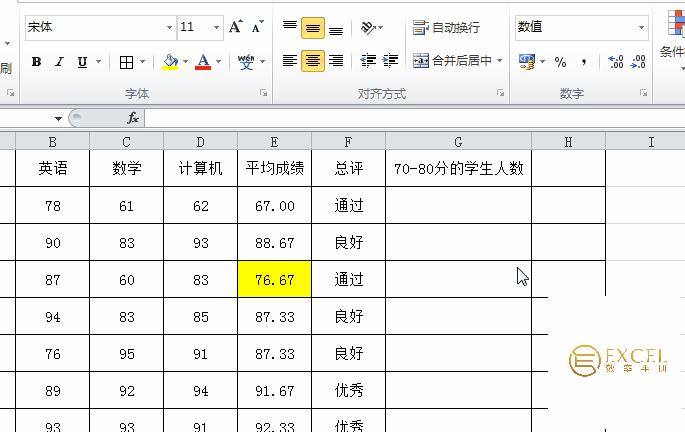
Task: Click the 70-80分的学生人数 header cell
Action: pyautogui.click(x=458, y=168)
